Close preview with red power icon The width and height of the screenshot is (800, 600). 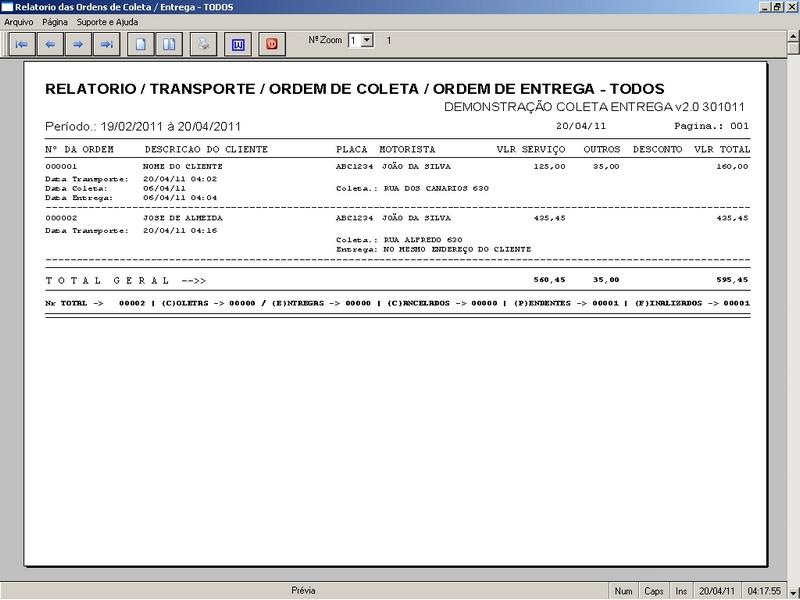[272, 44]
